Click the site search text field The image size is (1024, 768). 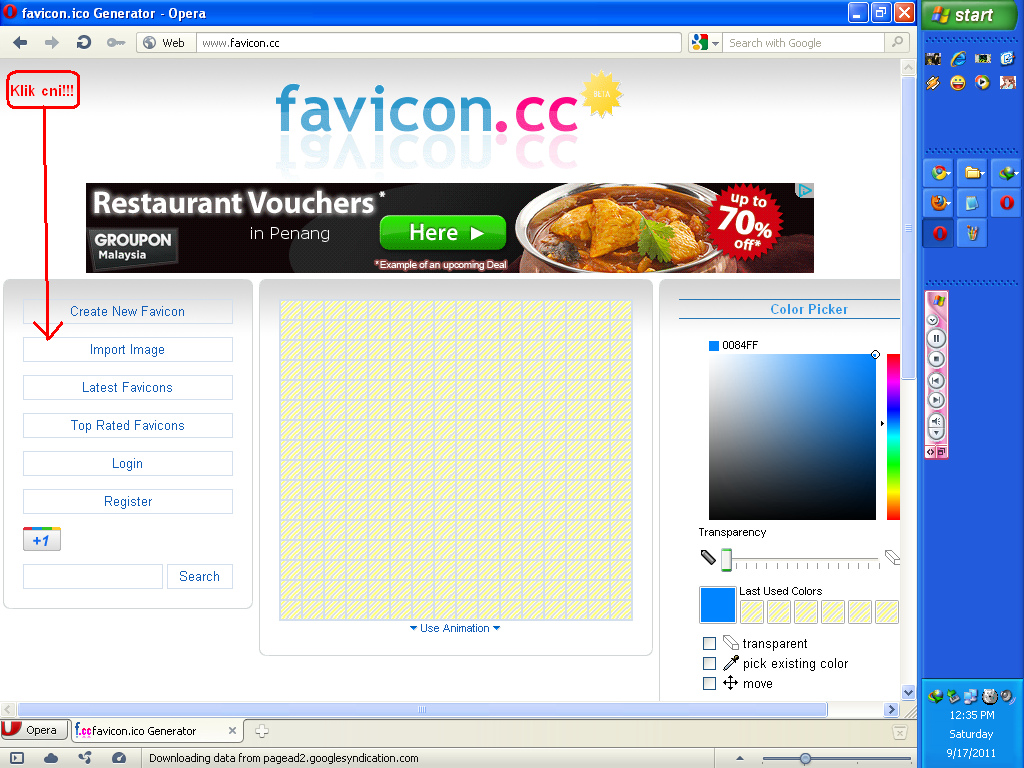coord(93,577)
